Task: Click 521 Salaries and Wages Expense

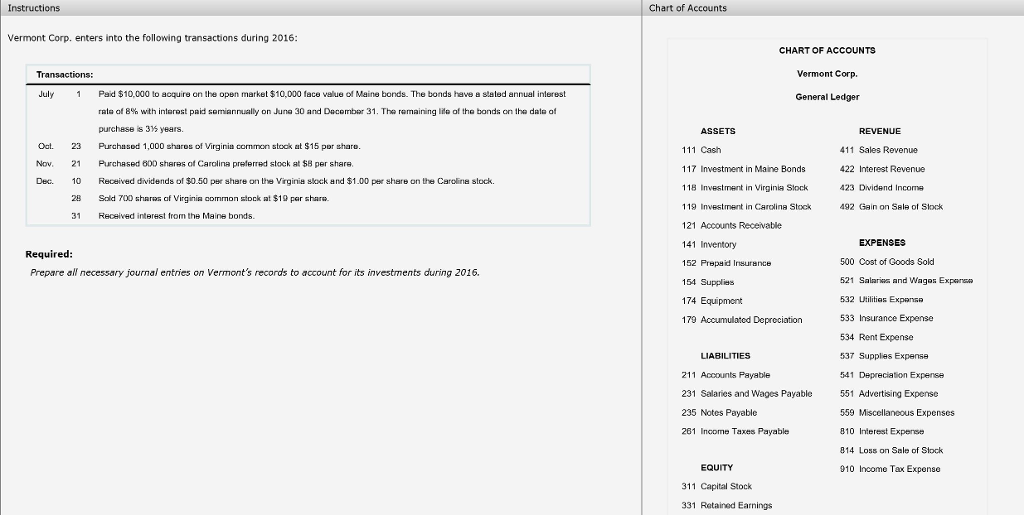Action: point(906,281)
